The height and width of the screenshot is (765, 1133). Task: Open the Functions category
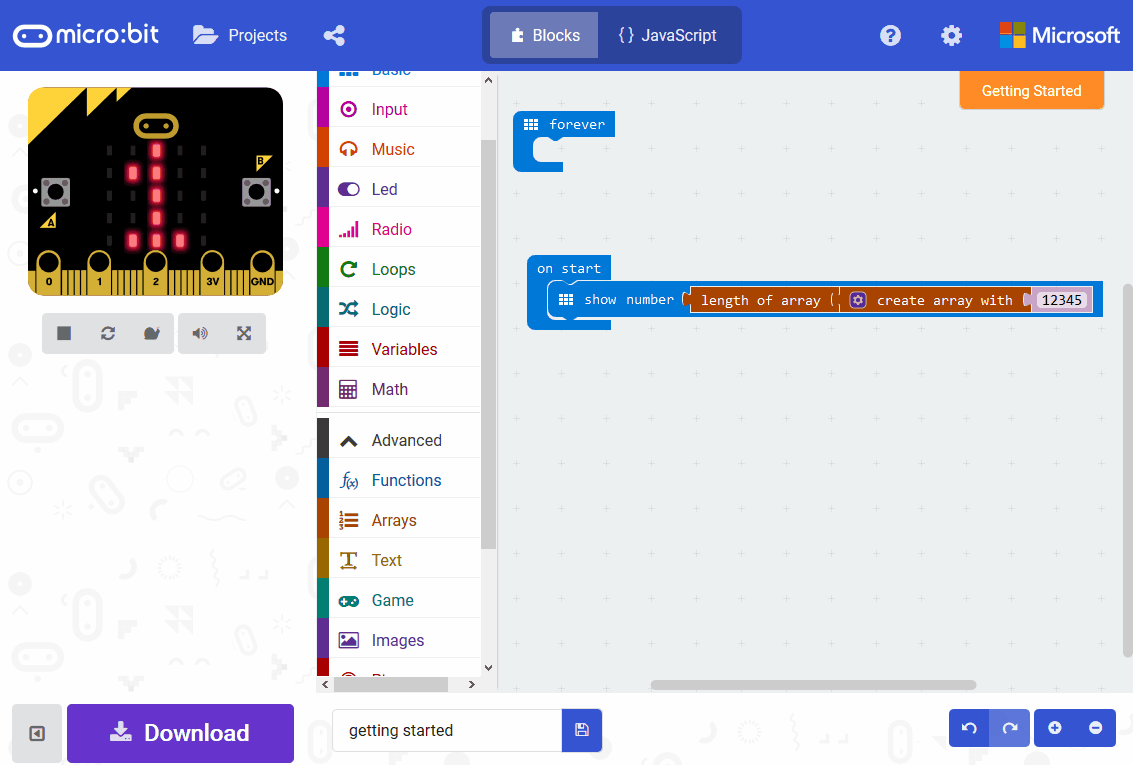pyautogui.click(x=399, y=480)
